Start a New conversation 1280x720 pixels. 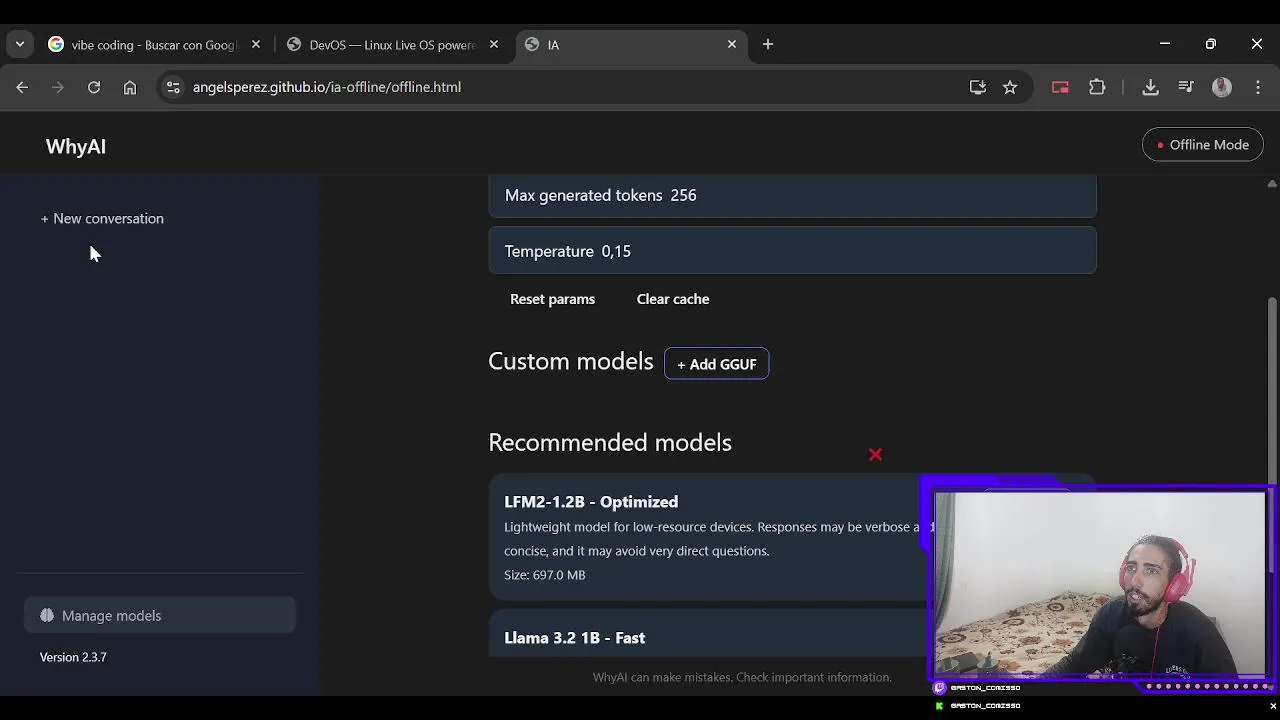[x=102, y=218]
